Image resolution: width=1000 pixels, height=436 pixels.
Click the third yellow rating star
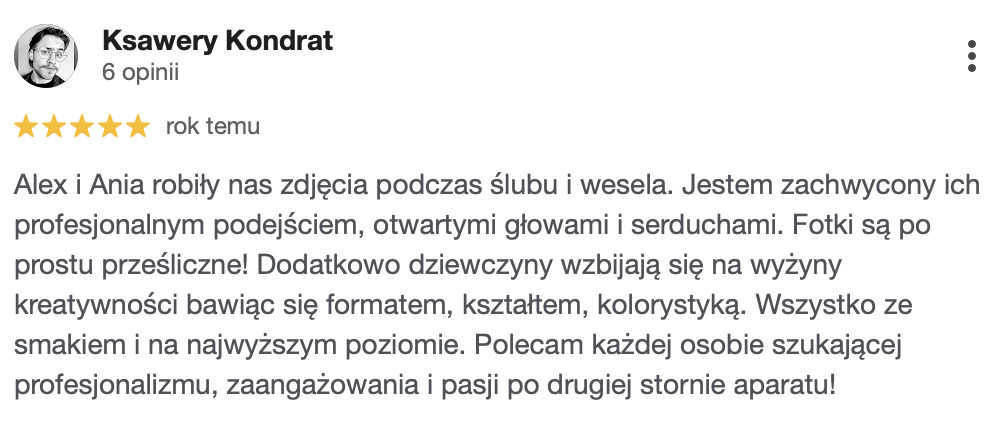pyautogui.click(x=82, y=127)
